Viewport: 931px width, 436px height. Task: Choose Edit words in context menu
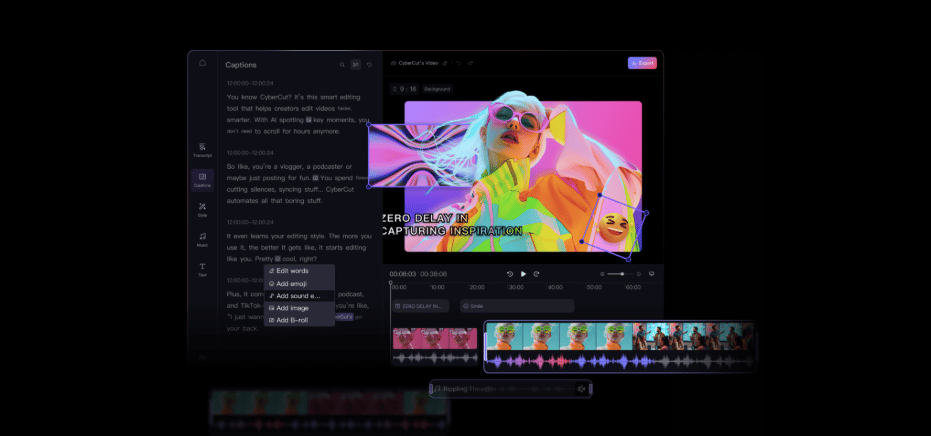pyautogui.click(x=299, y=271)
